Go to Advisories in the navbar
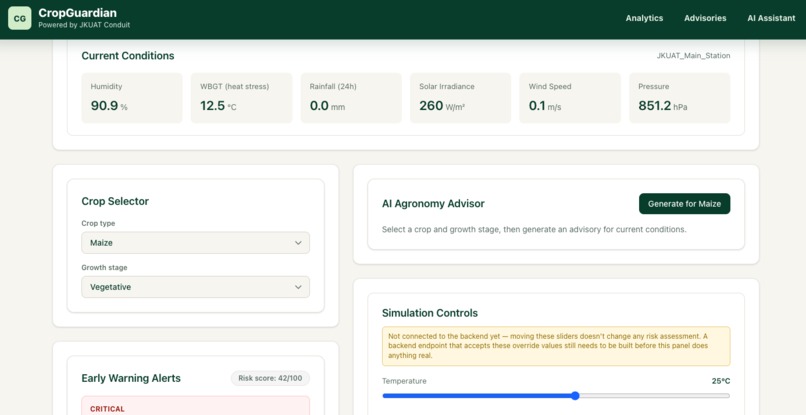This screenshot has height=415, width=806. tap(705, 18)
